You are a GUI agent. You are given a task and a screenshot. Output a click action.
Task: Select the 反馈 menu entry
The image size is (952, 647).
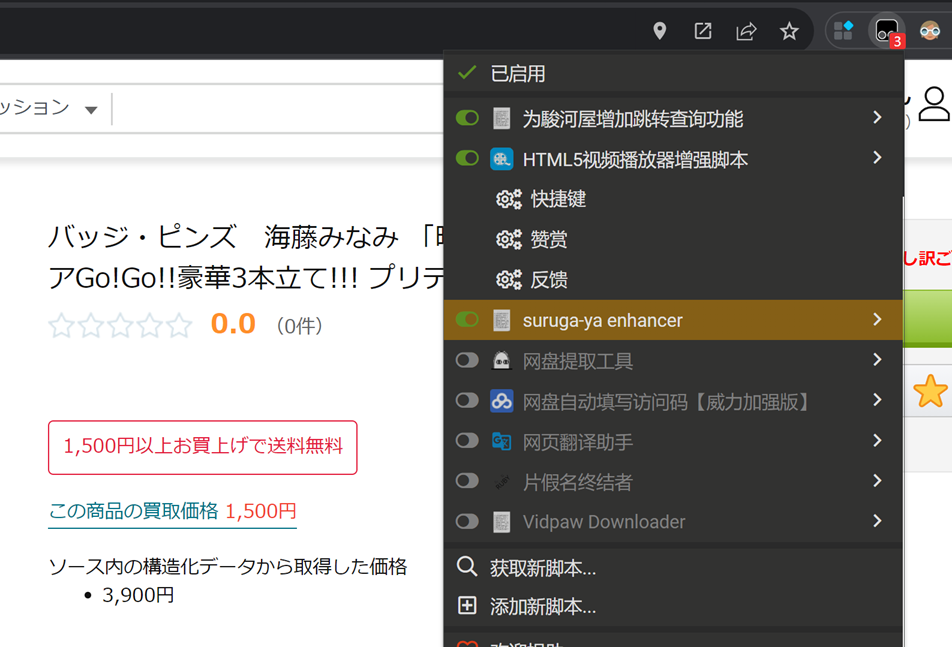pyautogui.click(x=549, y=280)
